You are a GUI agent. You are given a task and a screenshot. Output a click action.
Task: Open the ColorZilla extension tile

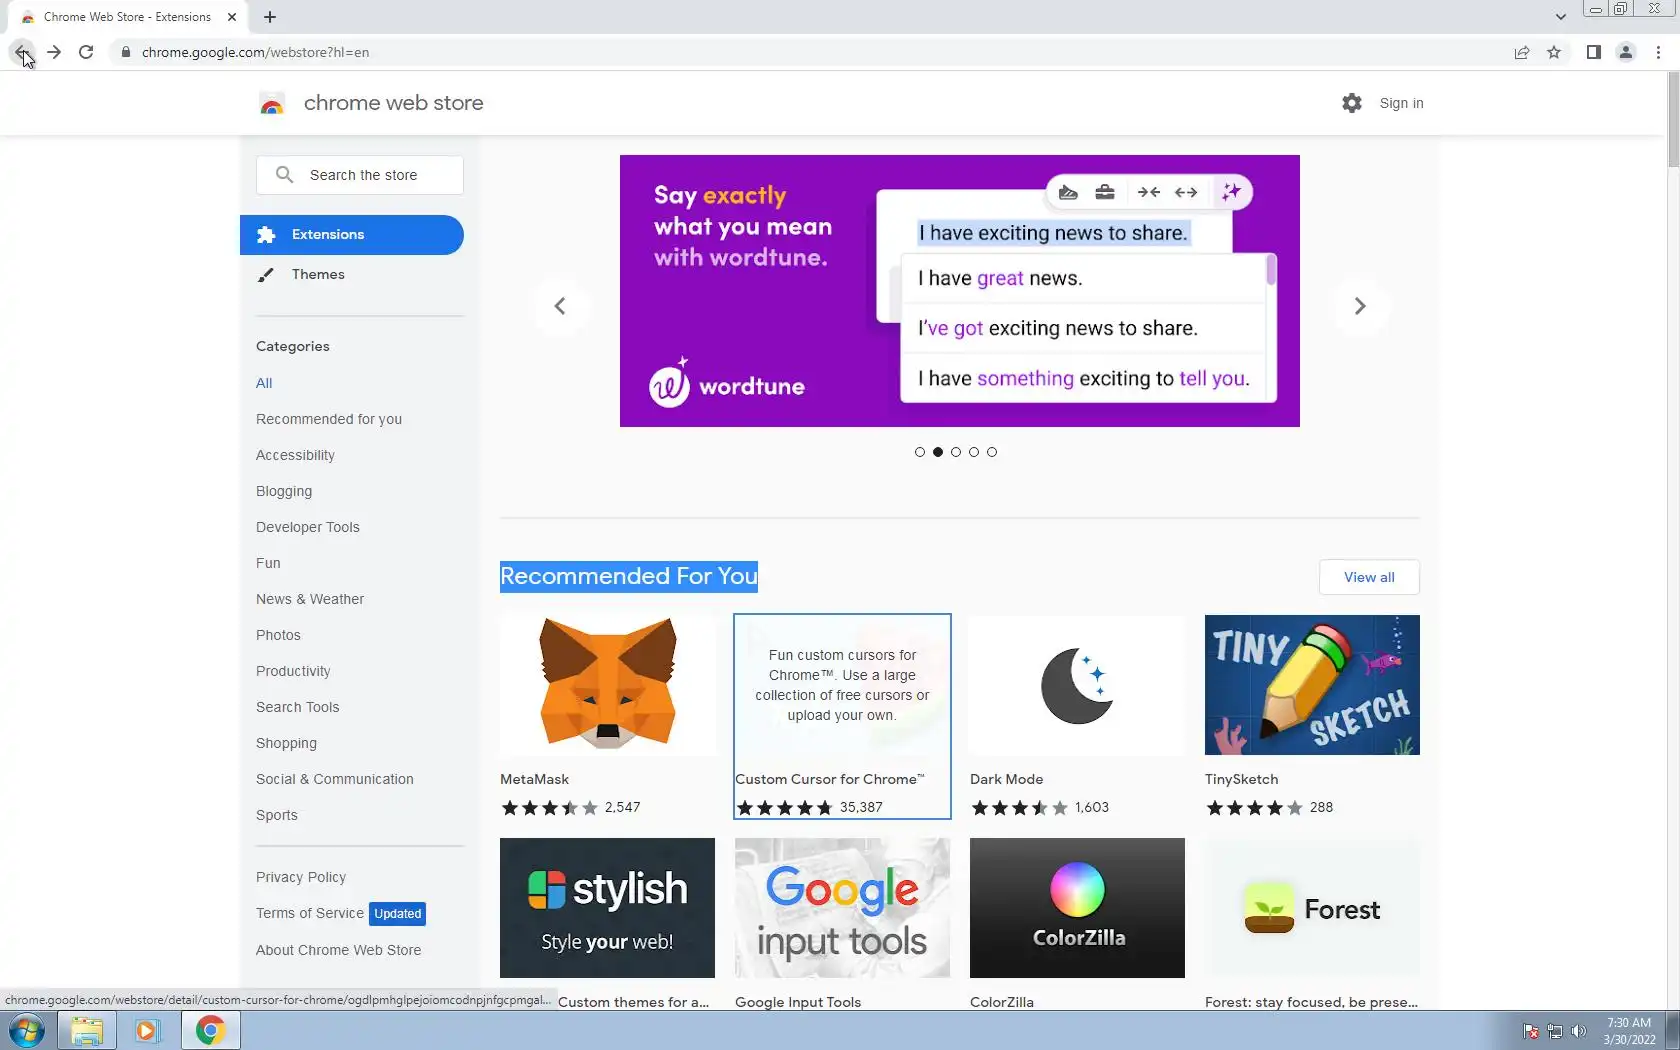(1077, 908)
